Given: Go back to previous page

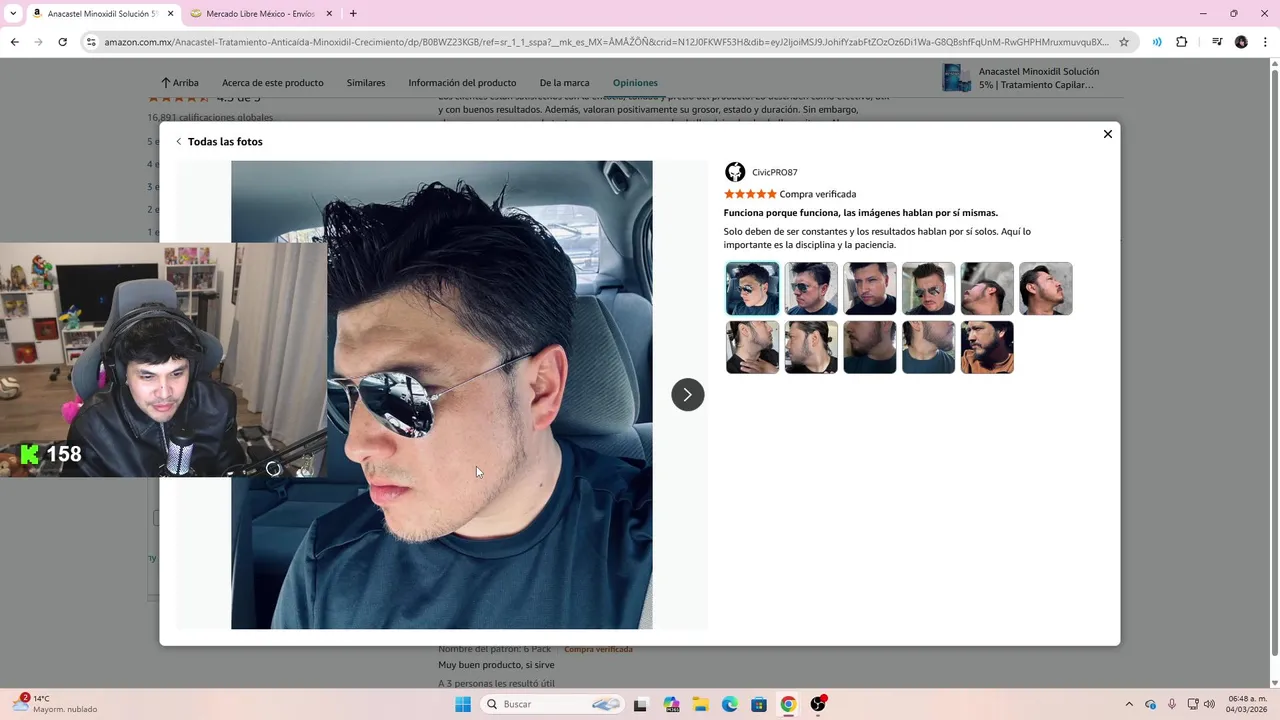Looking at the screenshot, I should pyautogui.click(x=14, y=42).
